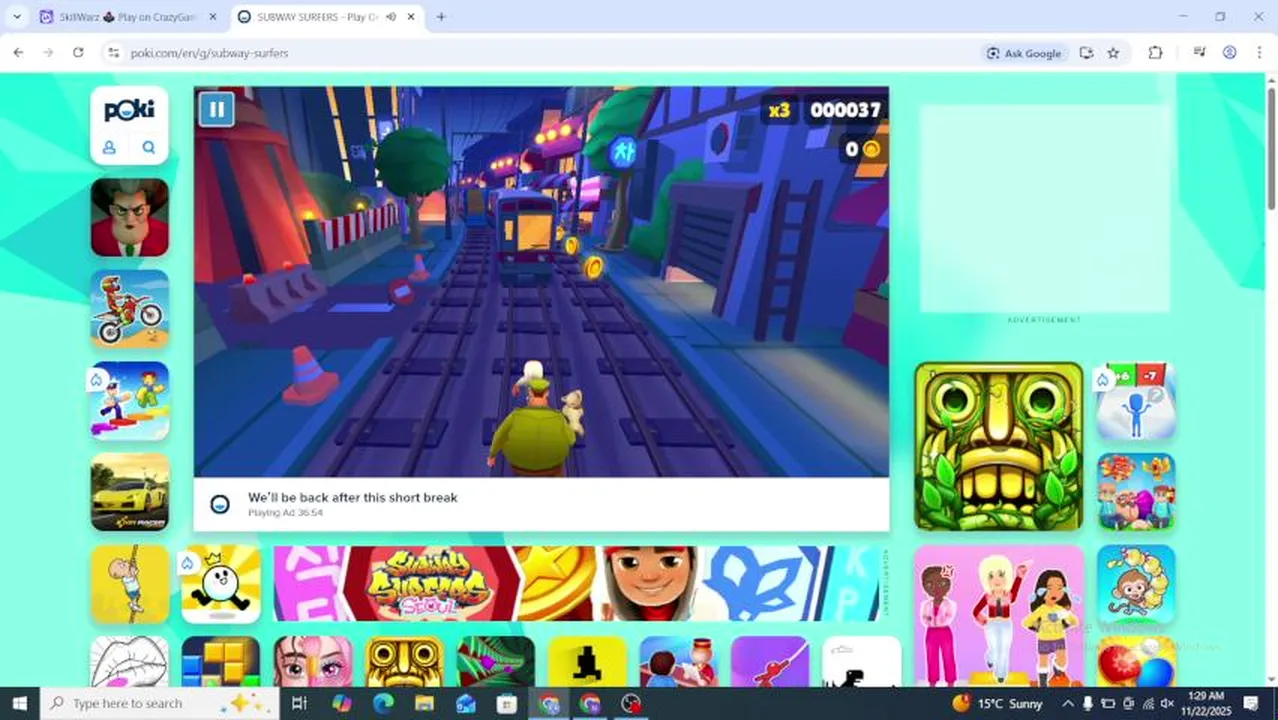
Task: Open the Moto X3M bike game thumbnail
Action: 130,309
